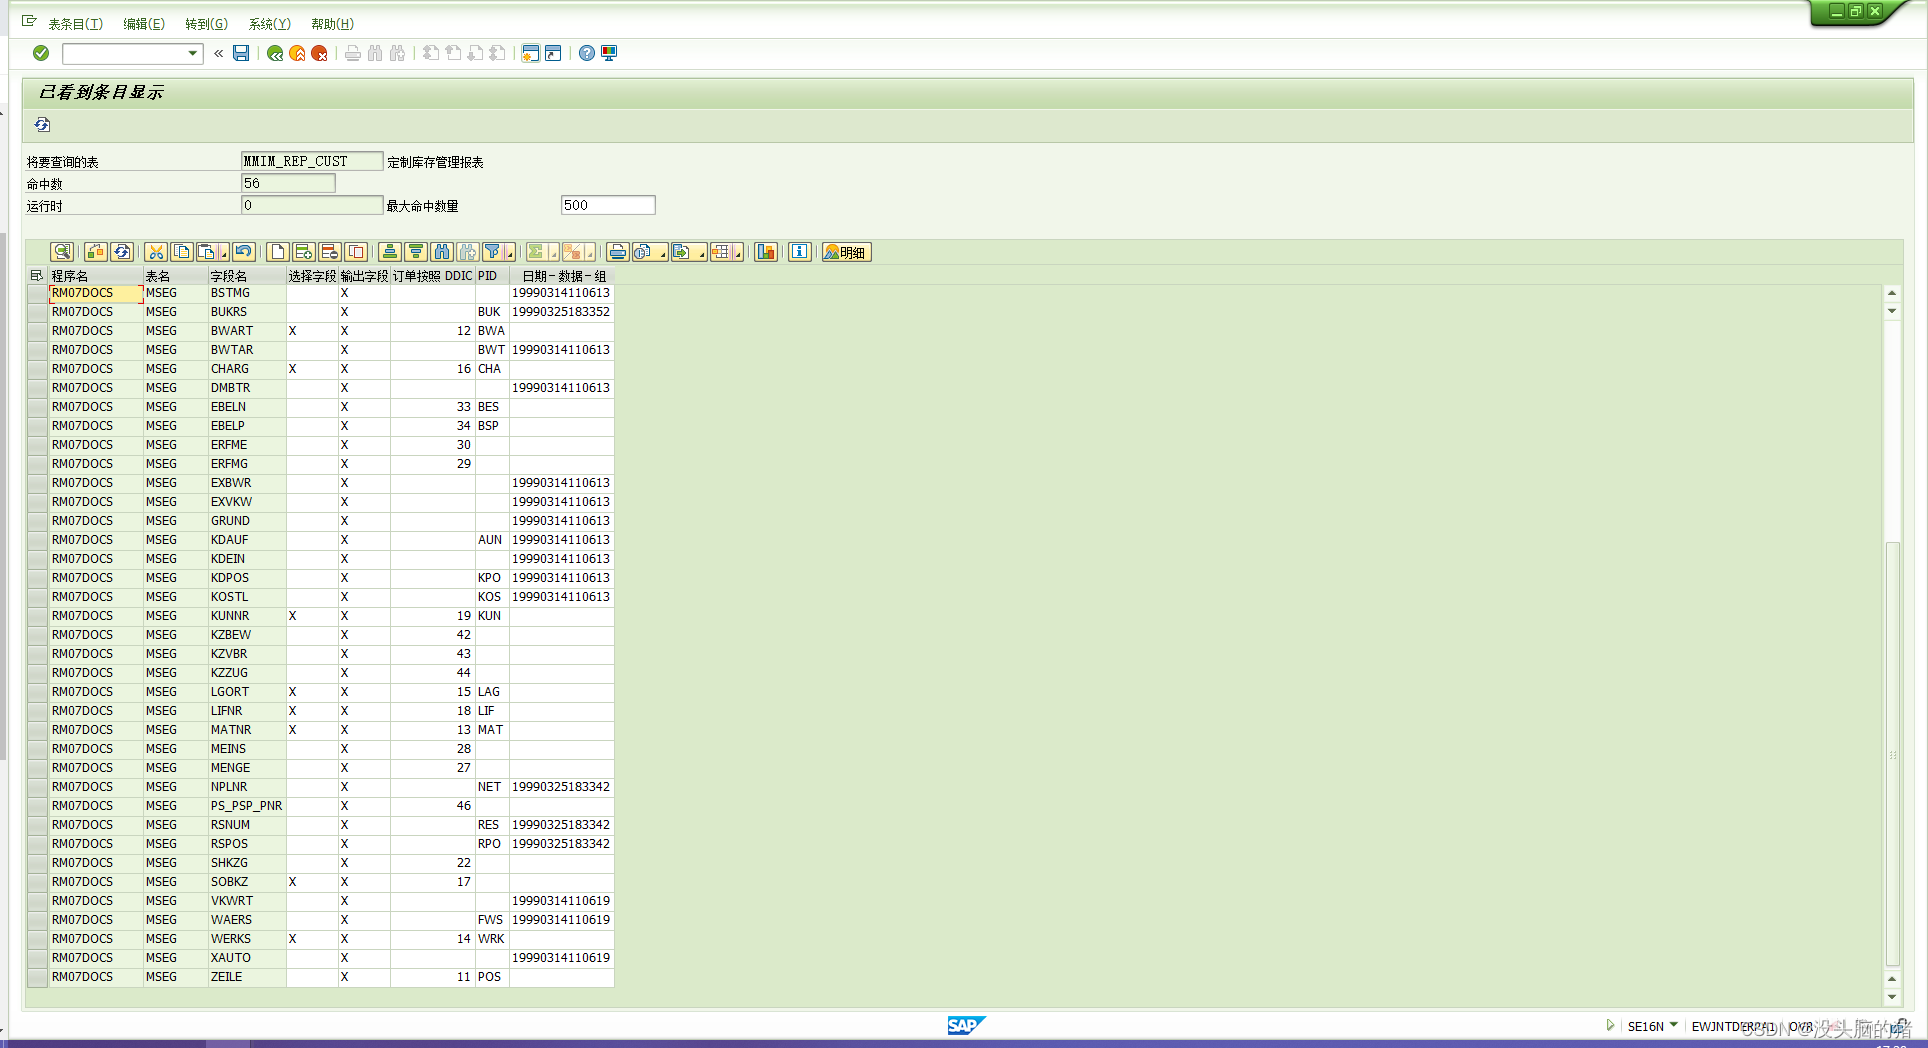Toggle the 选择字段 mark on WERKS row
This screenshot has width=1928, height=1048.
click(292, 938)
